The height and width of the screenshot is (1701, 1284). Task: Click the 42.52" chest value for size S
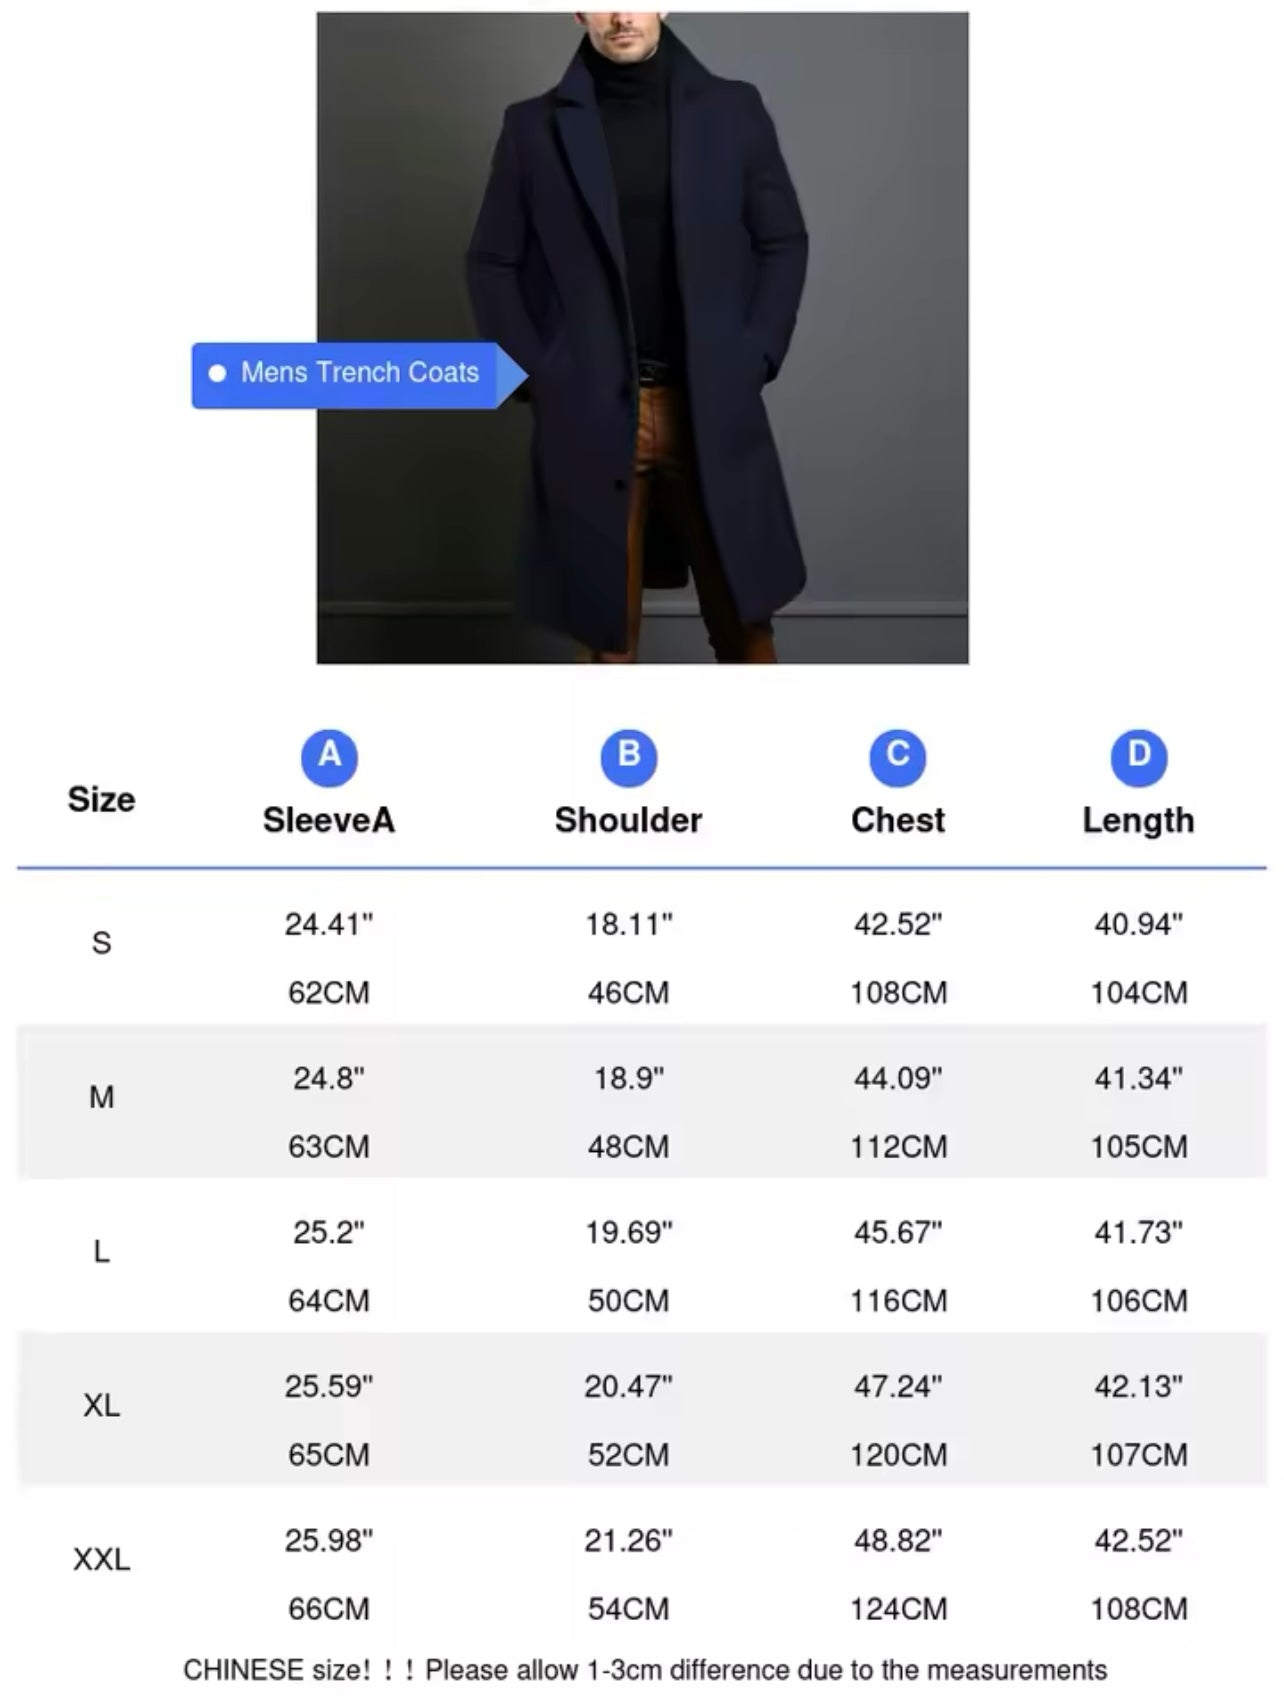898,924
